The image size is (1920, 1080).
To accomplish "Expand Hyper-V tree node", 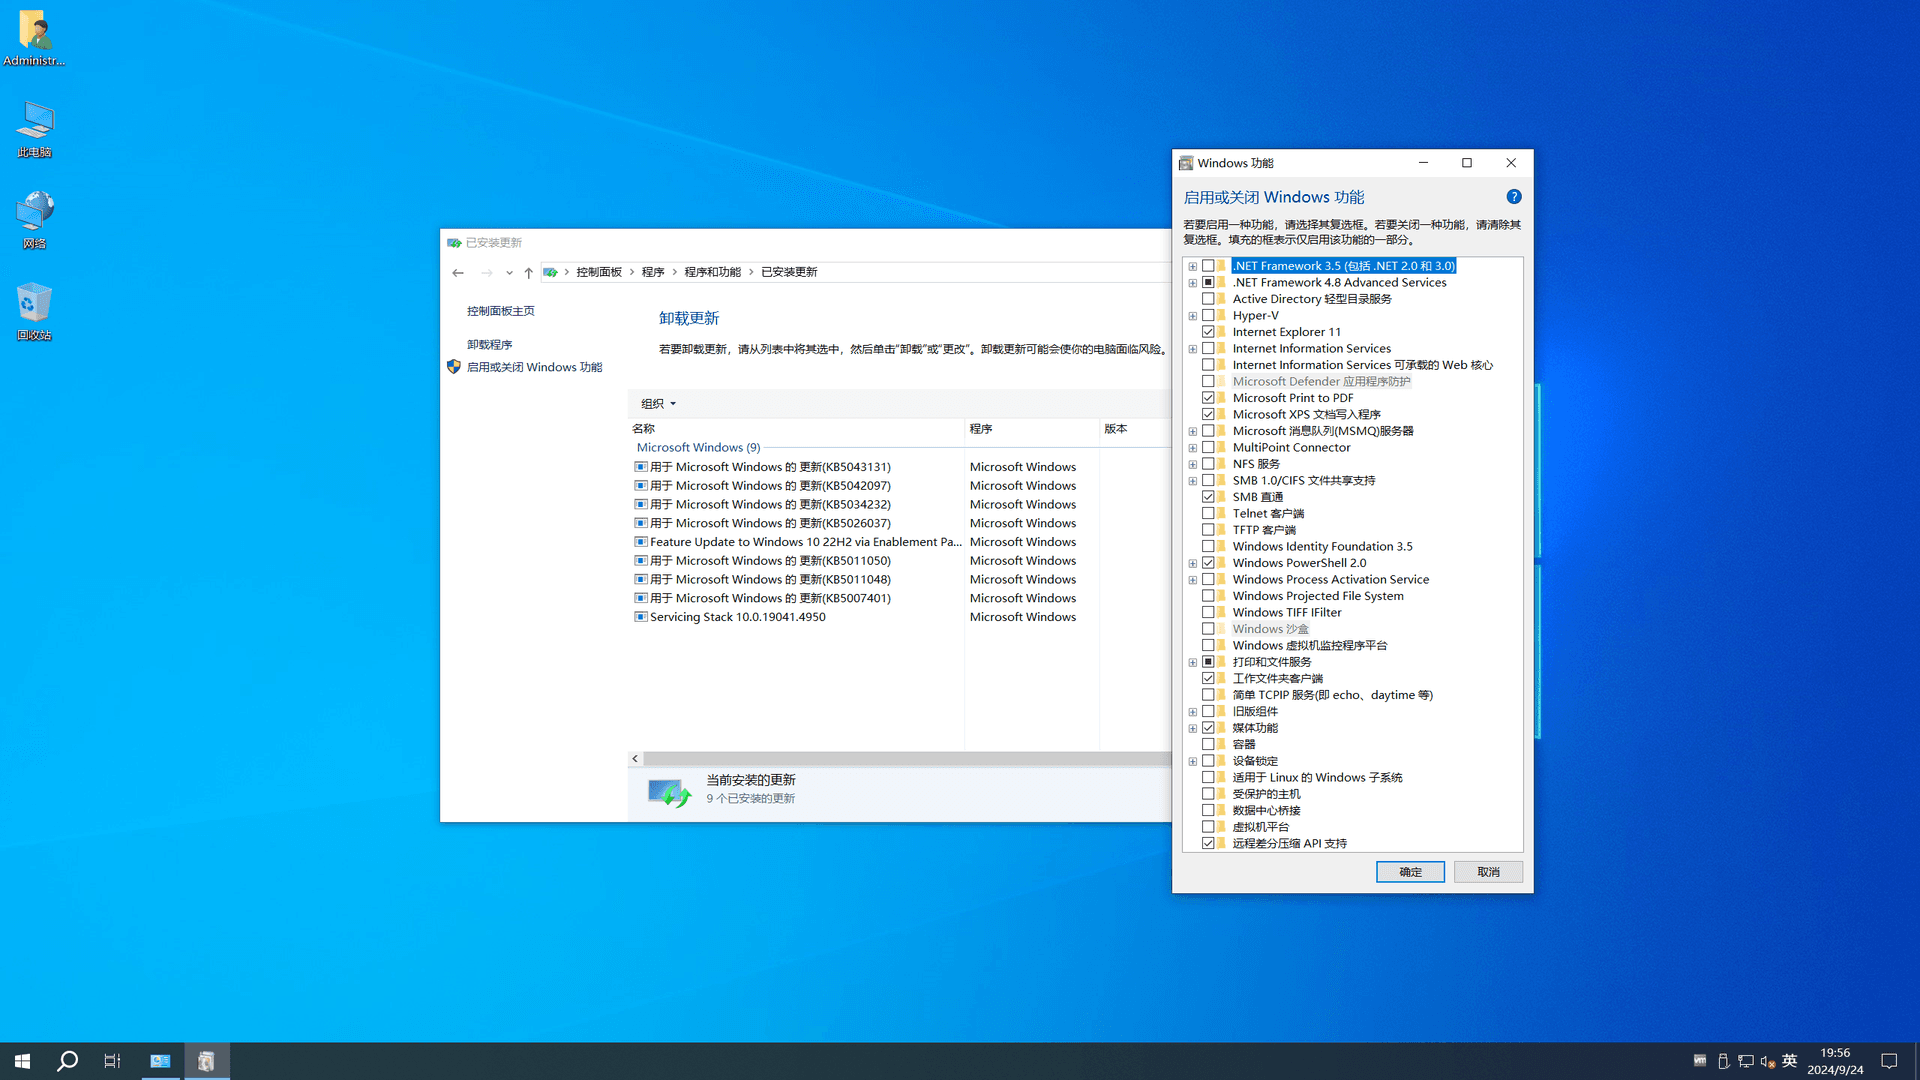I will click(x=1192, y=316).
